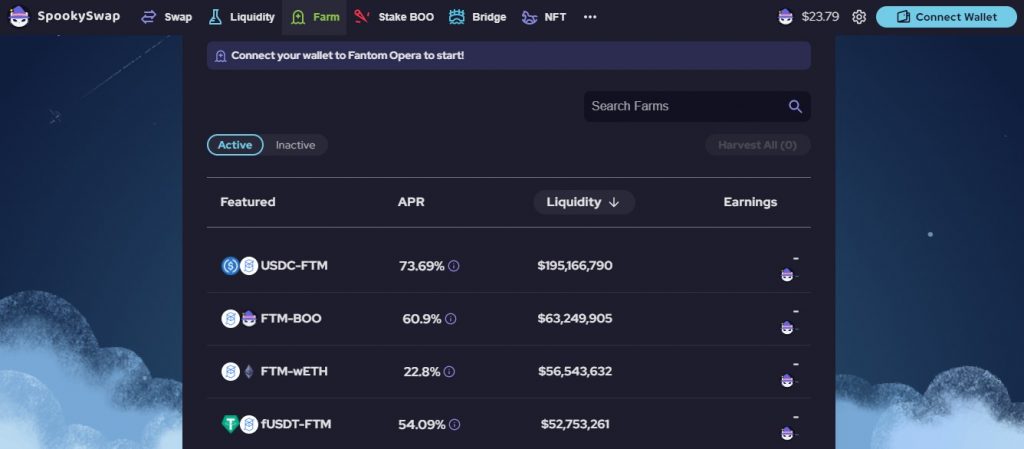Click the $63,249,905 liquidity value
This screenshot has height=449, width=1024.
575,318
